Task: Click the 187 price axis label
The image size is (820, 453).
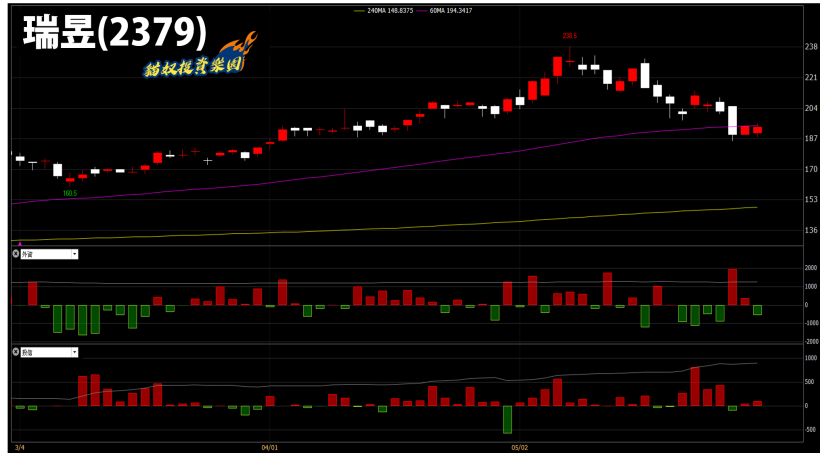Action: (811, 139)
